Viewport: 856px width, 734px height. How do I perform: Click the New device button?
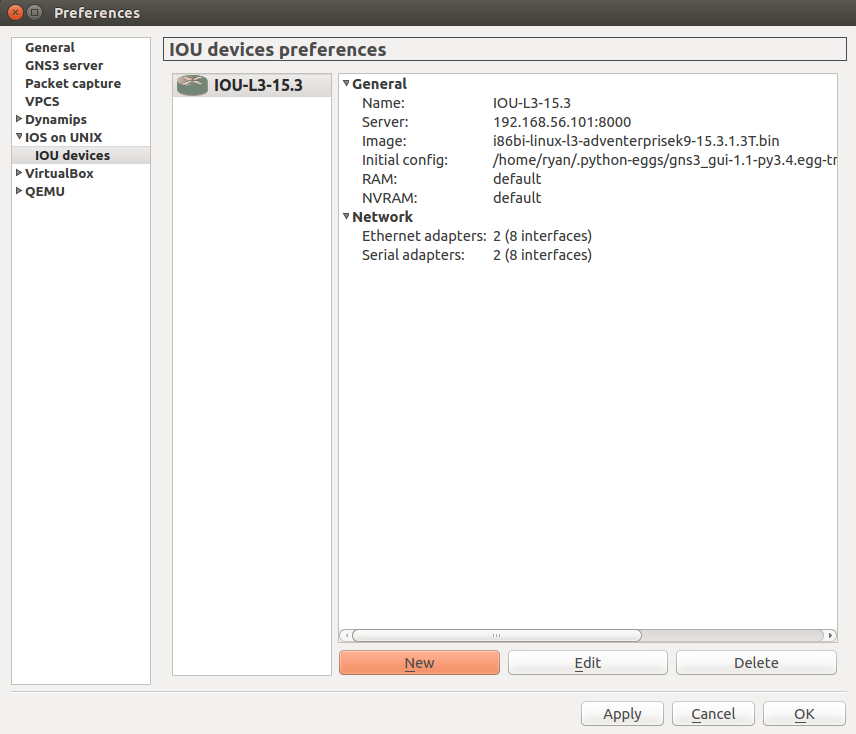click(x=419, y=663)
